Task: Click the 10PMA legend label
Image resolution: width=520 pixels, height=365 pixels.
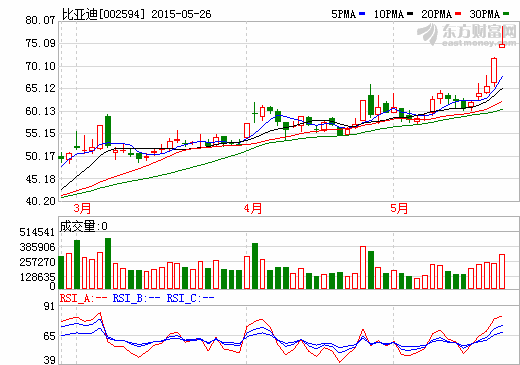Action: click(x=389, y=14)
